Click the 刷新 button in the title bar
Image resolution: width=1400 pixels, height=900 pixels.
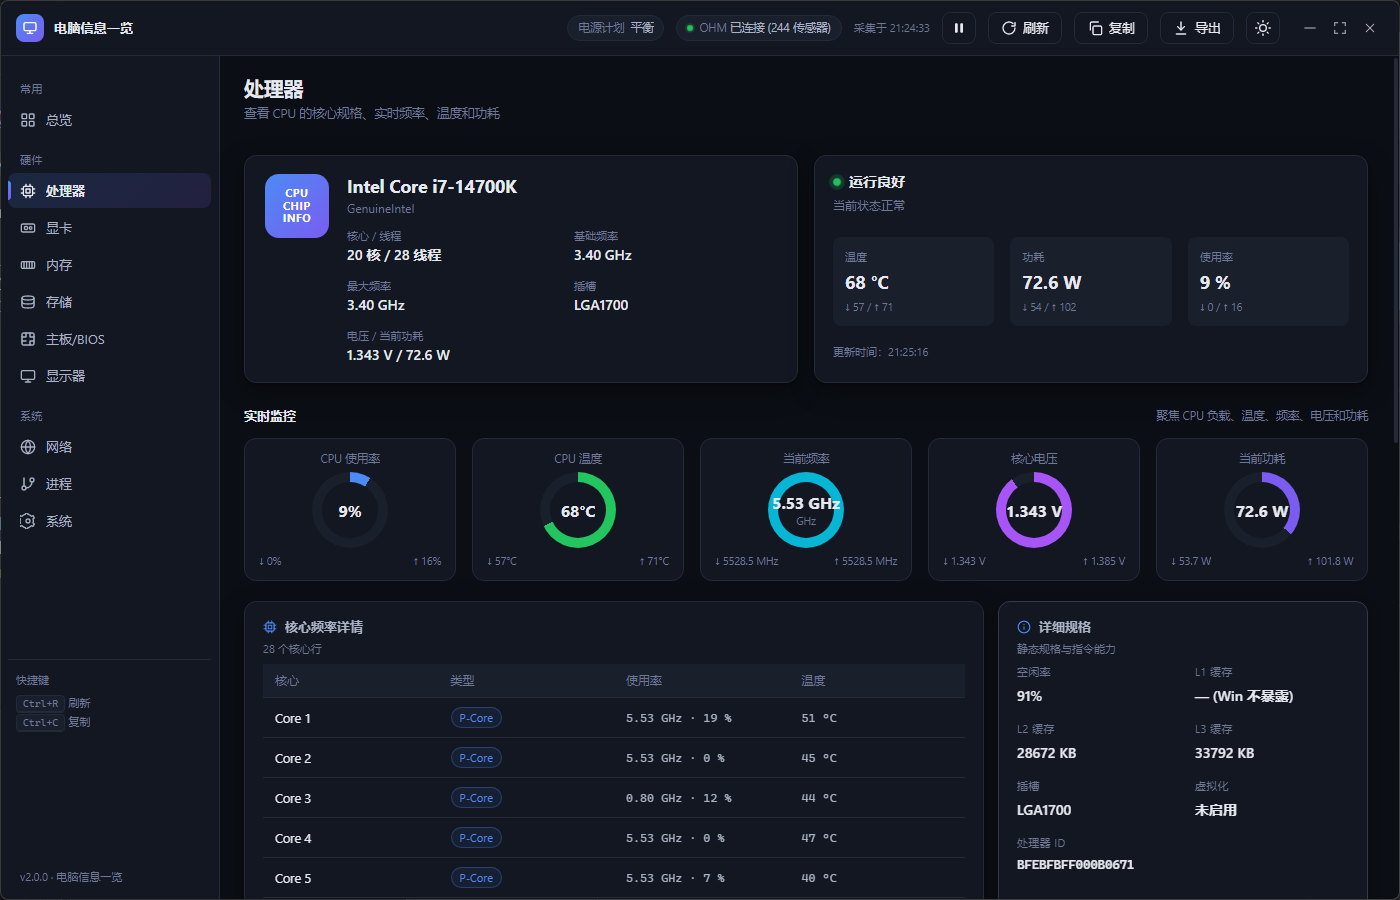pos(1025,28)
